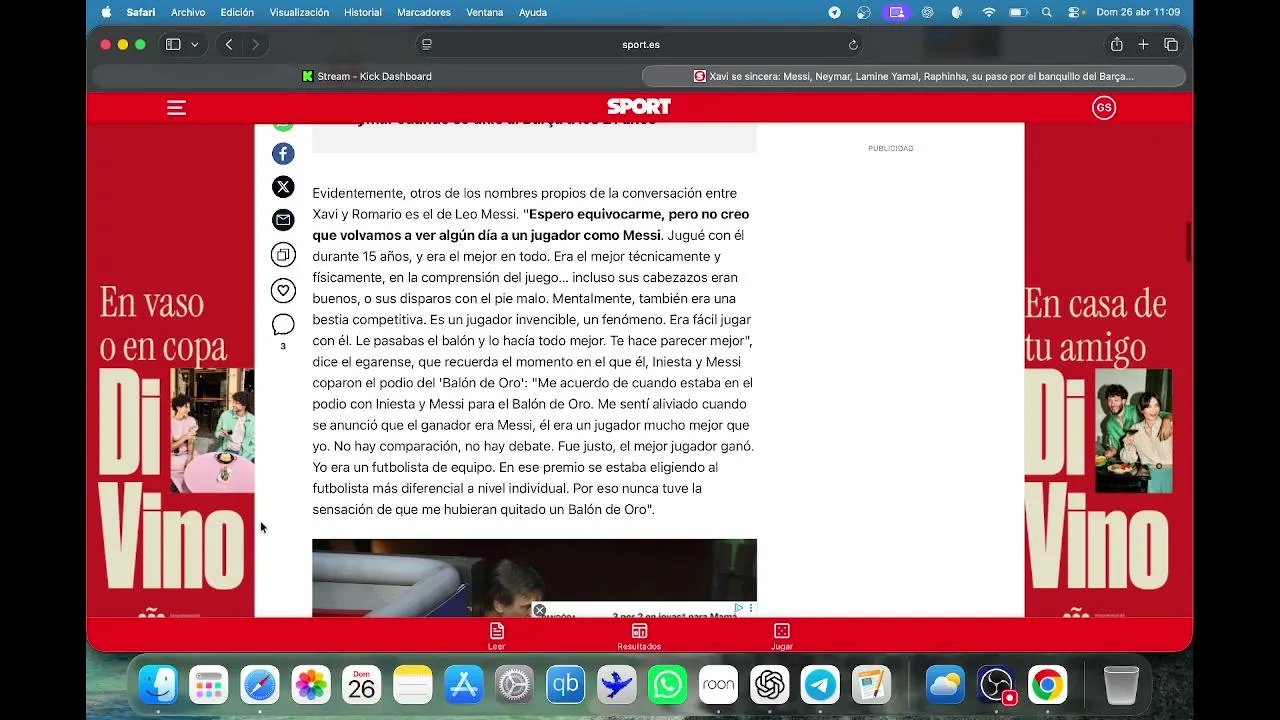1280x720 pixels.
Task: Open the Edición menu
Action: point(237,12)
